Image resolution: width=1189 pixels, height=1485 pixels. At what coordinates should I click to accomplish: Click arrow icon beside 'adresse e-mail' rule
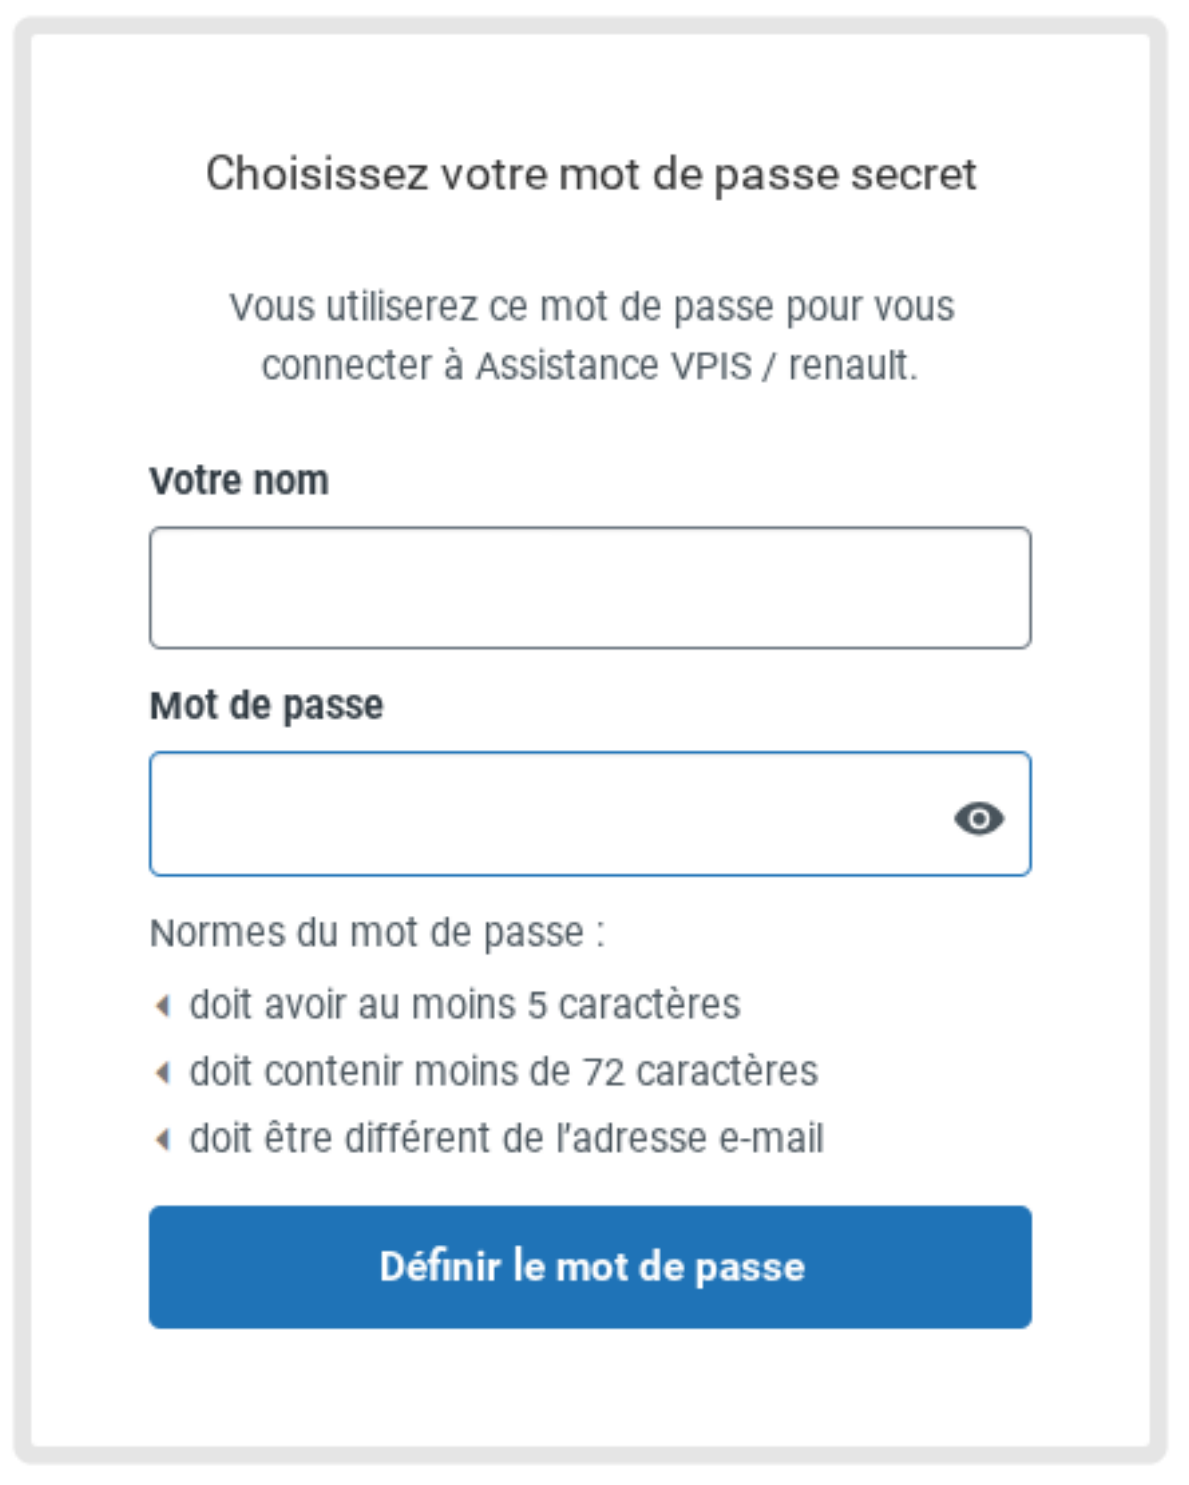click(163, 1139)
